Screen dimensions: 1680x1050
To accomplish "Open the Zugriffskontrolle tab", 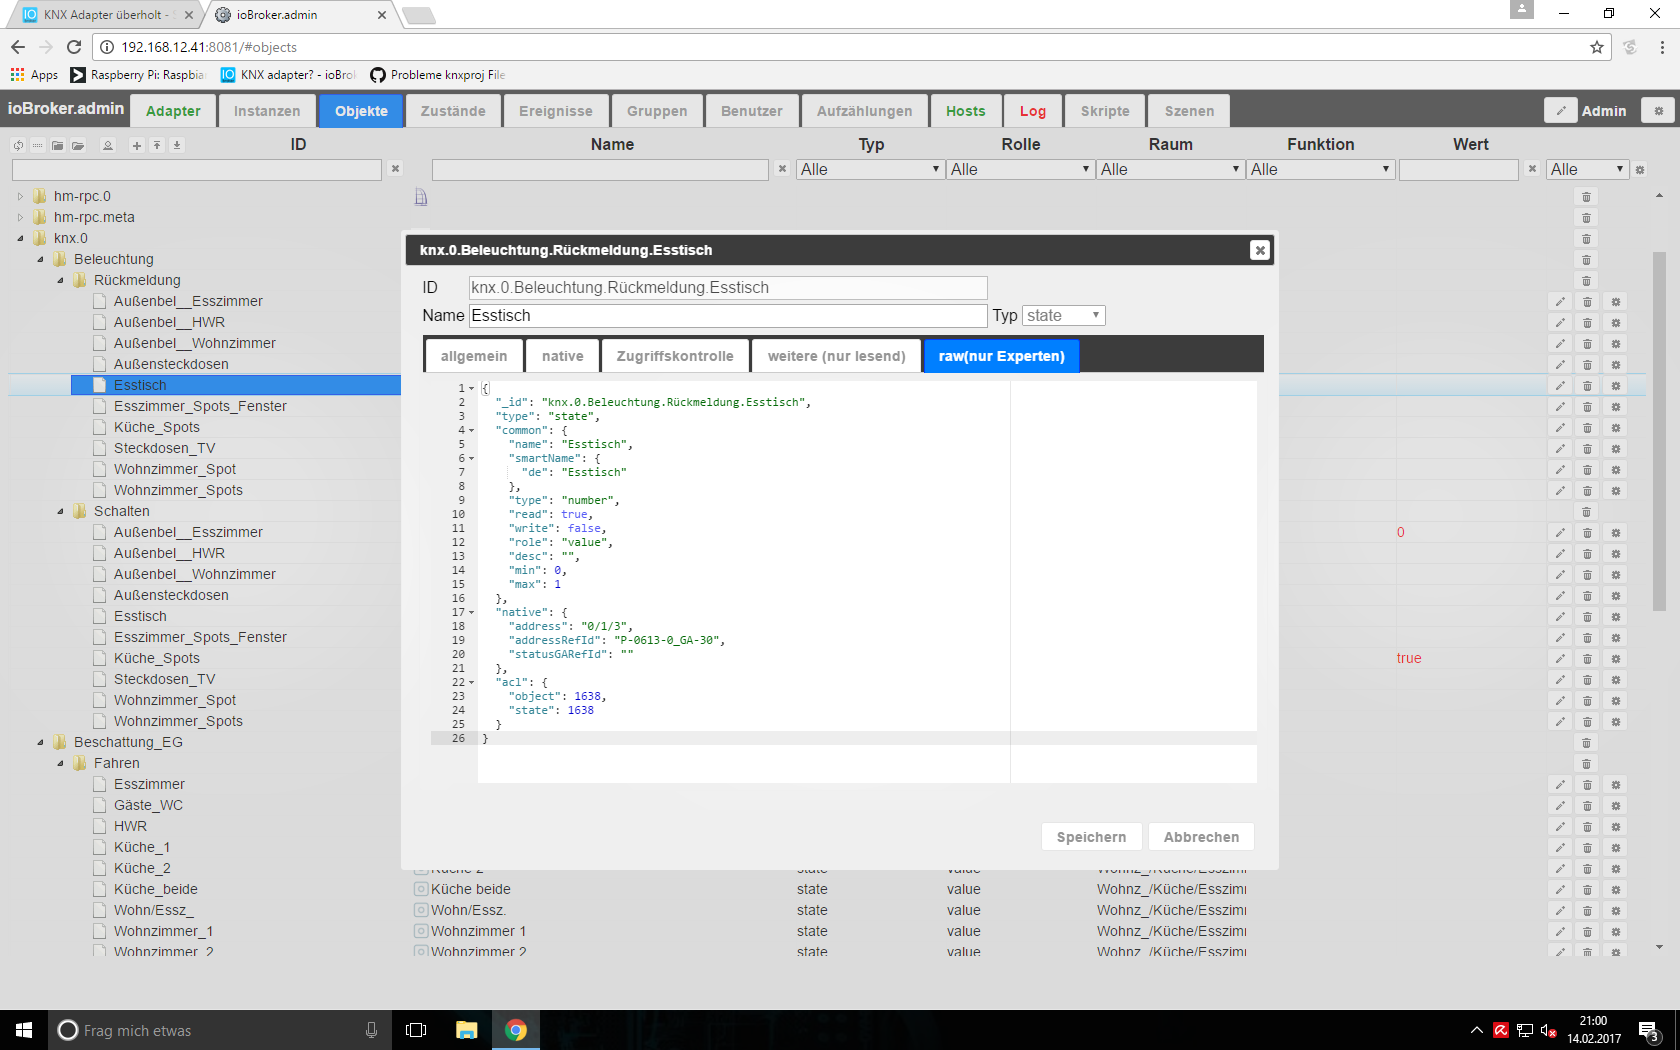I will point(675,356).
